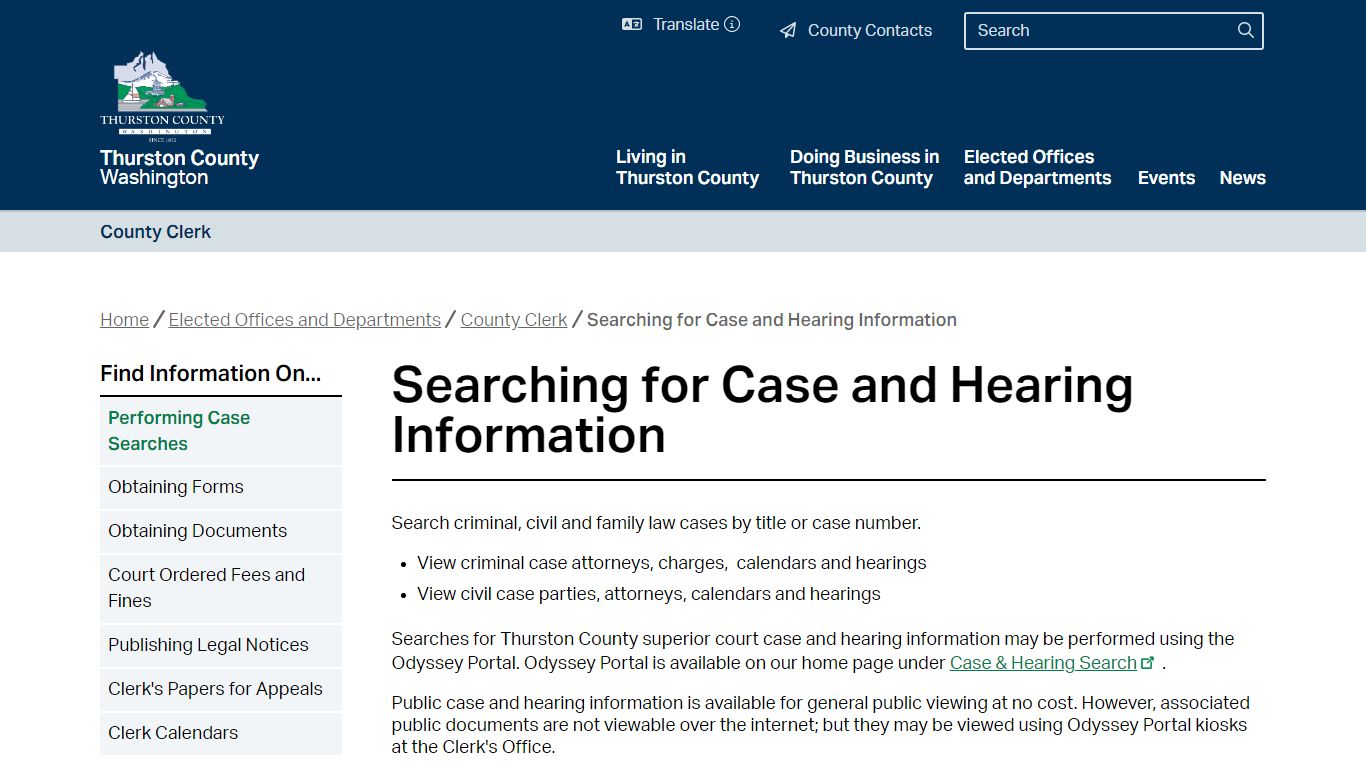Open Court Ordered Fees and Fines item
Viewport: 1366px width, 768px height.
(x=221, y=588)
